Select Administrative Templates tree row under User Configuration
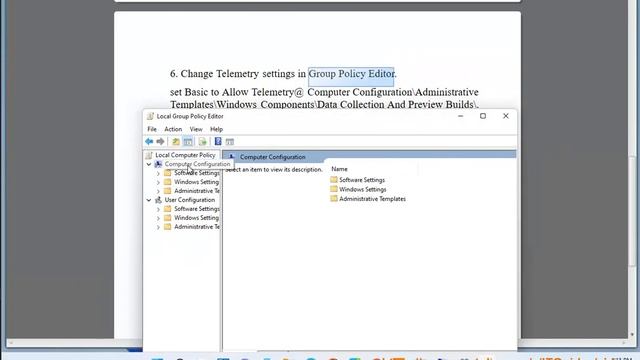The image size is (640, 360). [192, 227]
